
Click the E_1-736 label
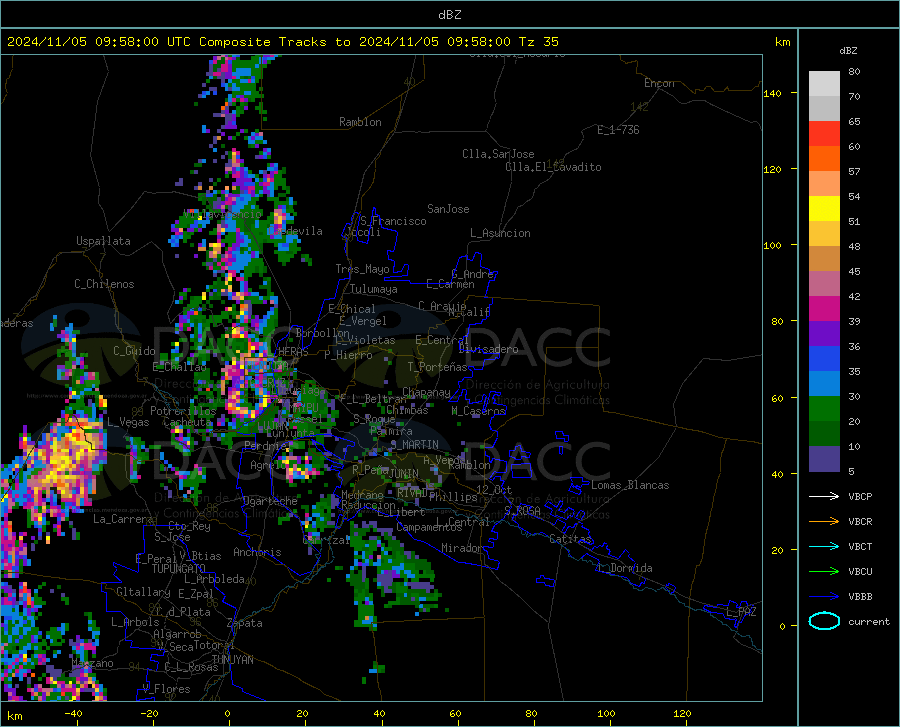618,130
